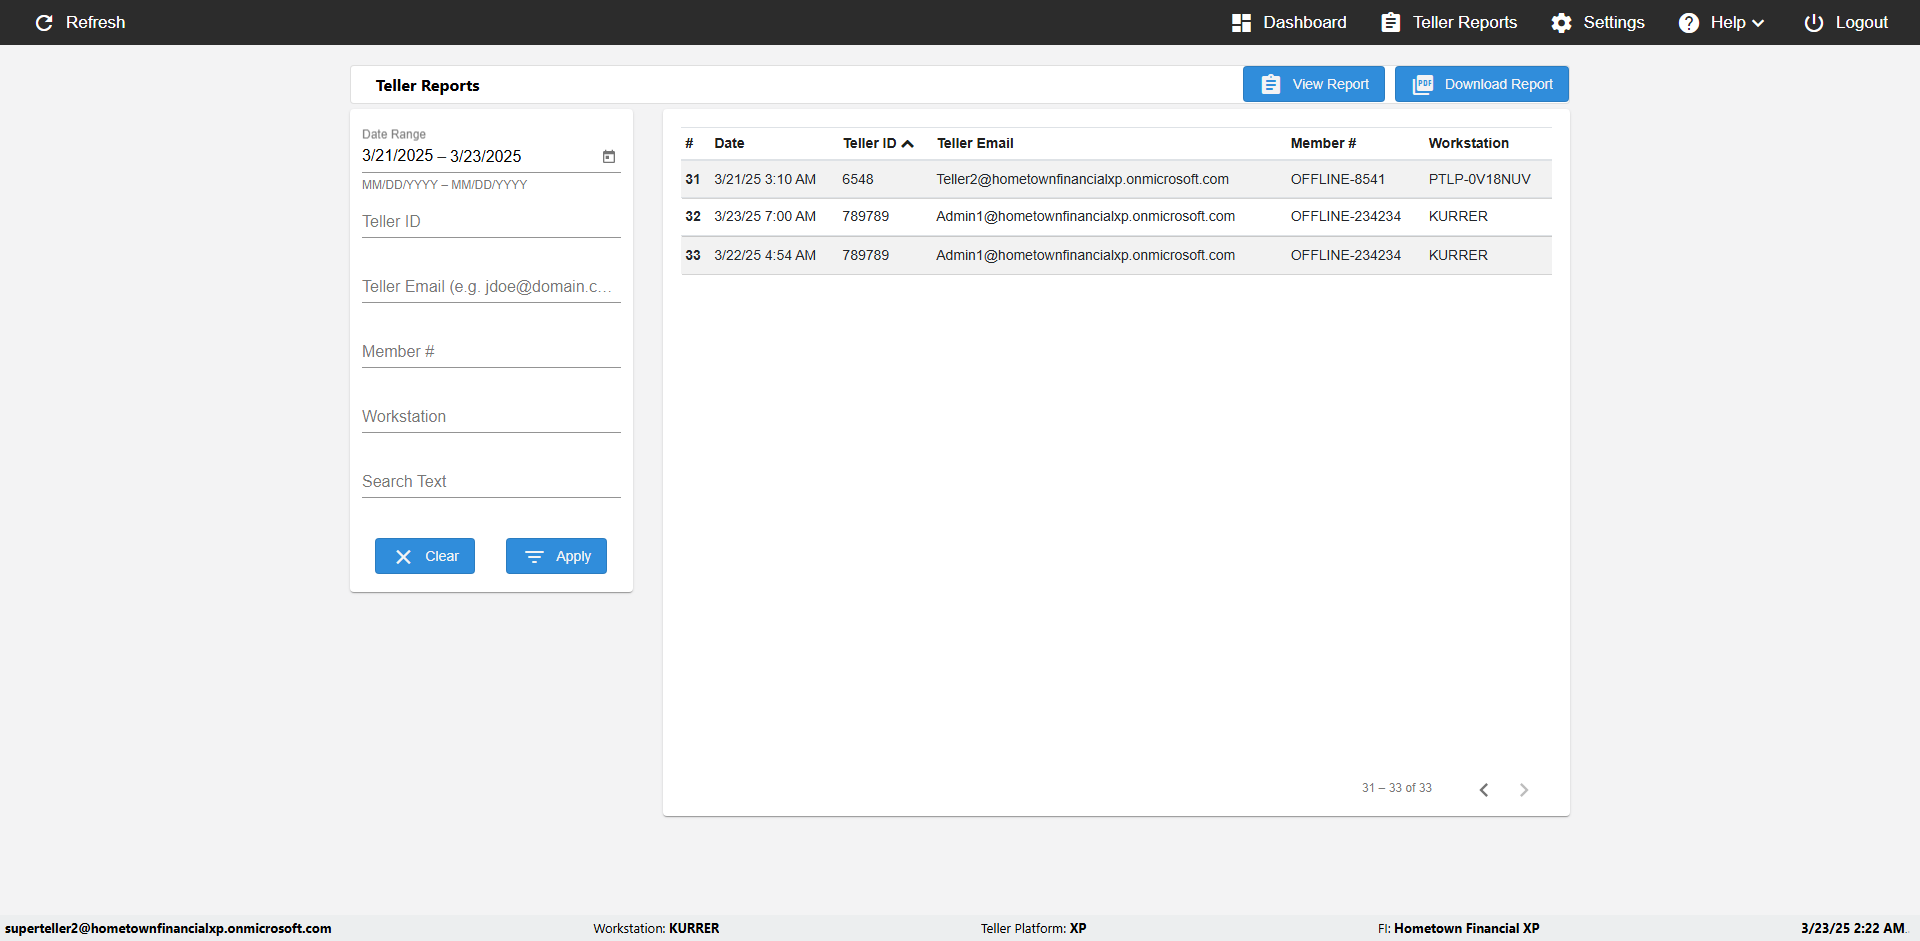
Task: Click the View Report button
Action: 1314,84
